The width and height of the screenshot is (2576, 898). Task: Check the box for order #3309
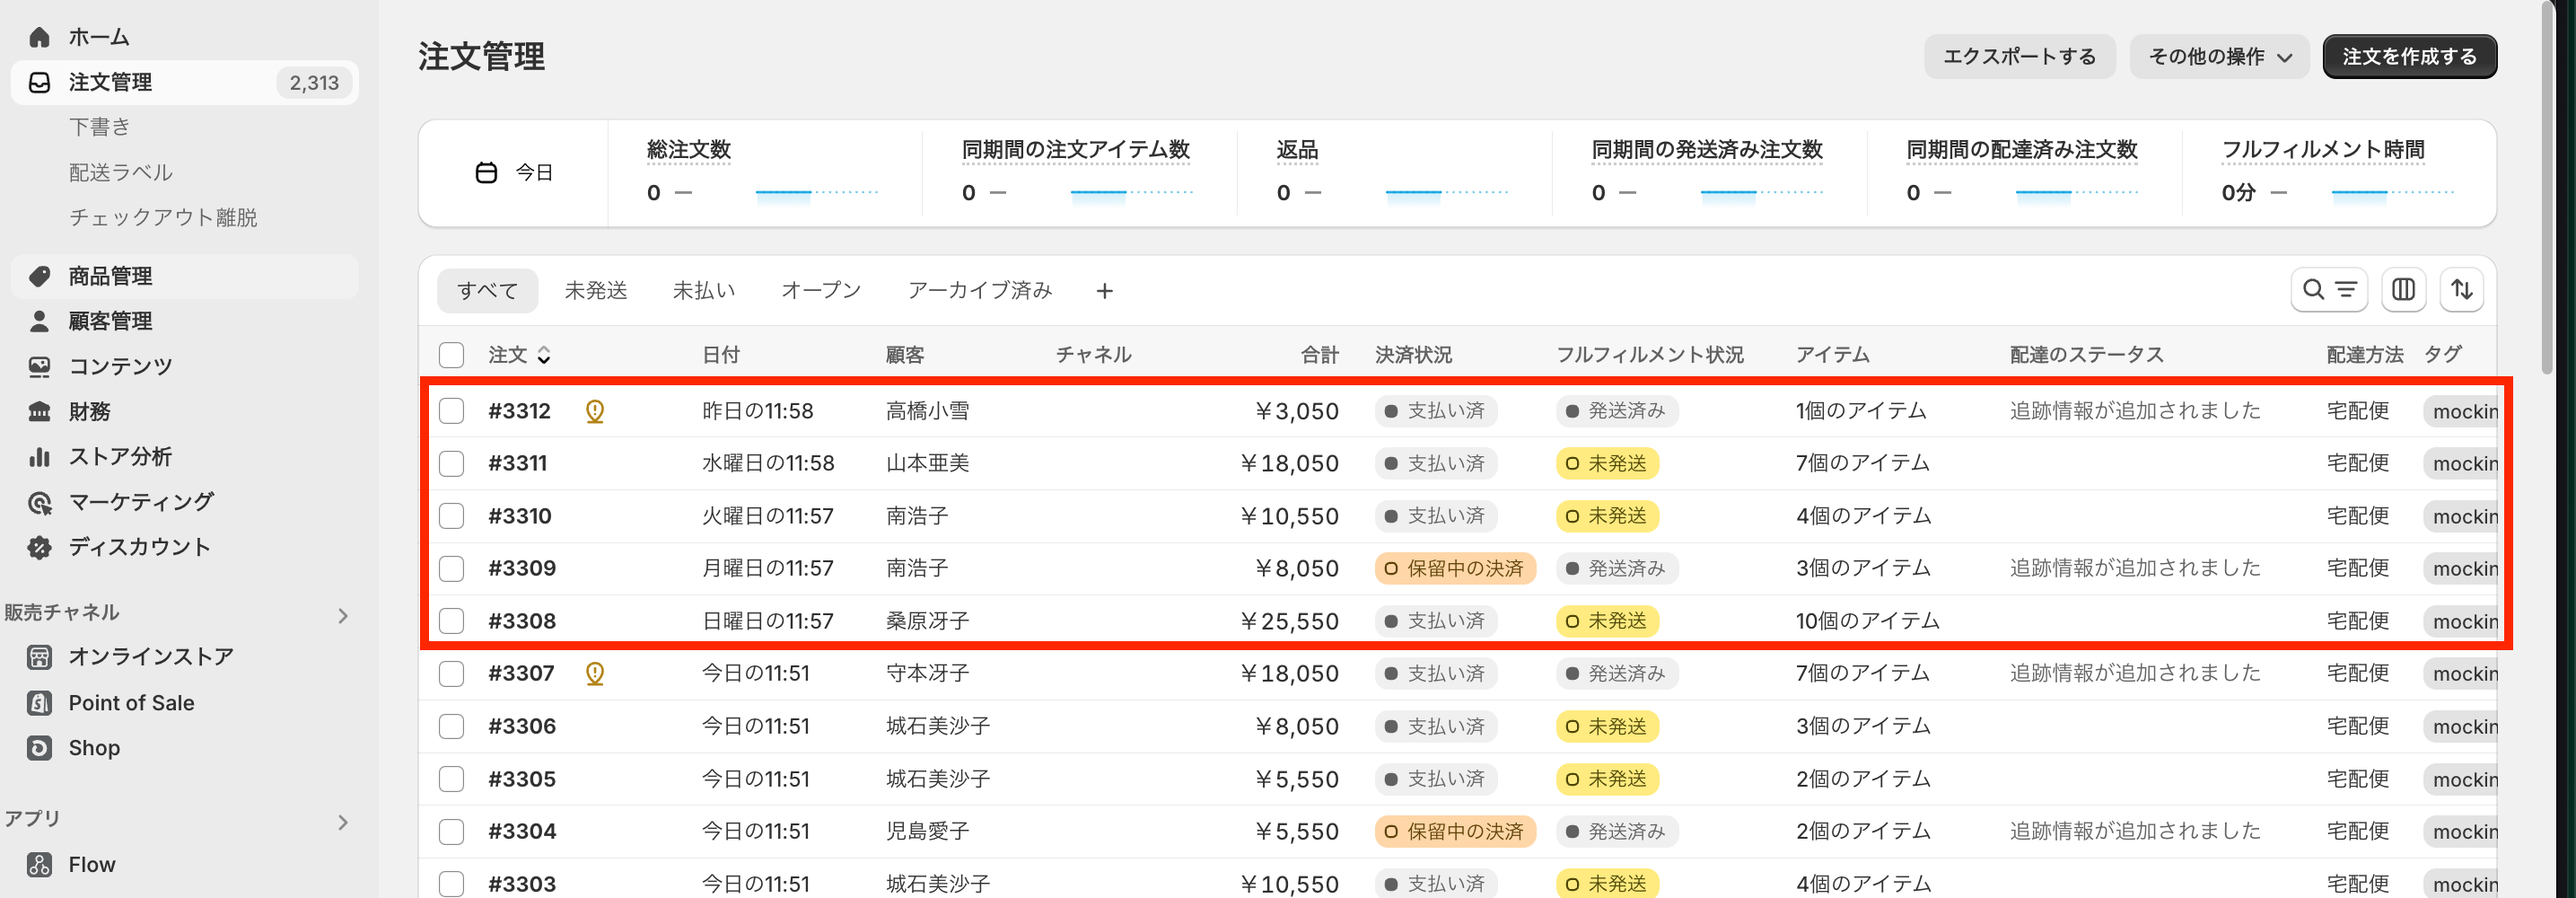[x=452, y=569]
